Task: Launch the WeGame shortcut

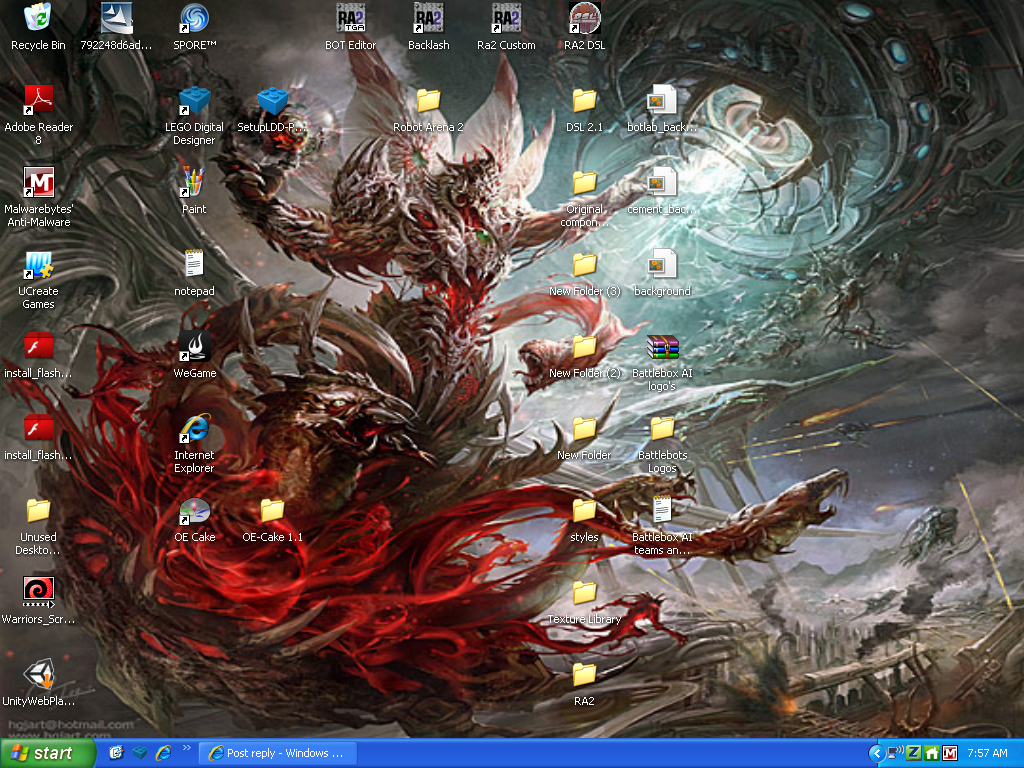Action: point(194,346)
